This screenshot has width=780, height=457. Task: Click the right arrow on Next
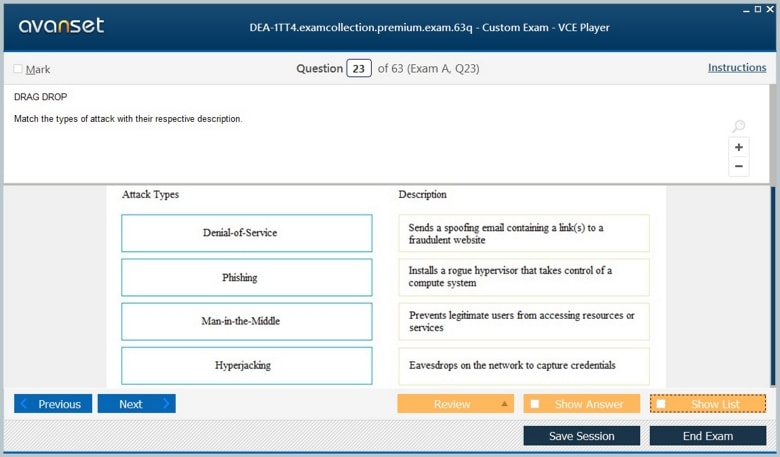[165, 404]
